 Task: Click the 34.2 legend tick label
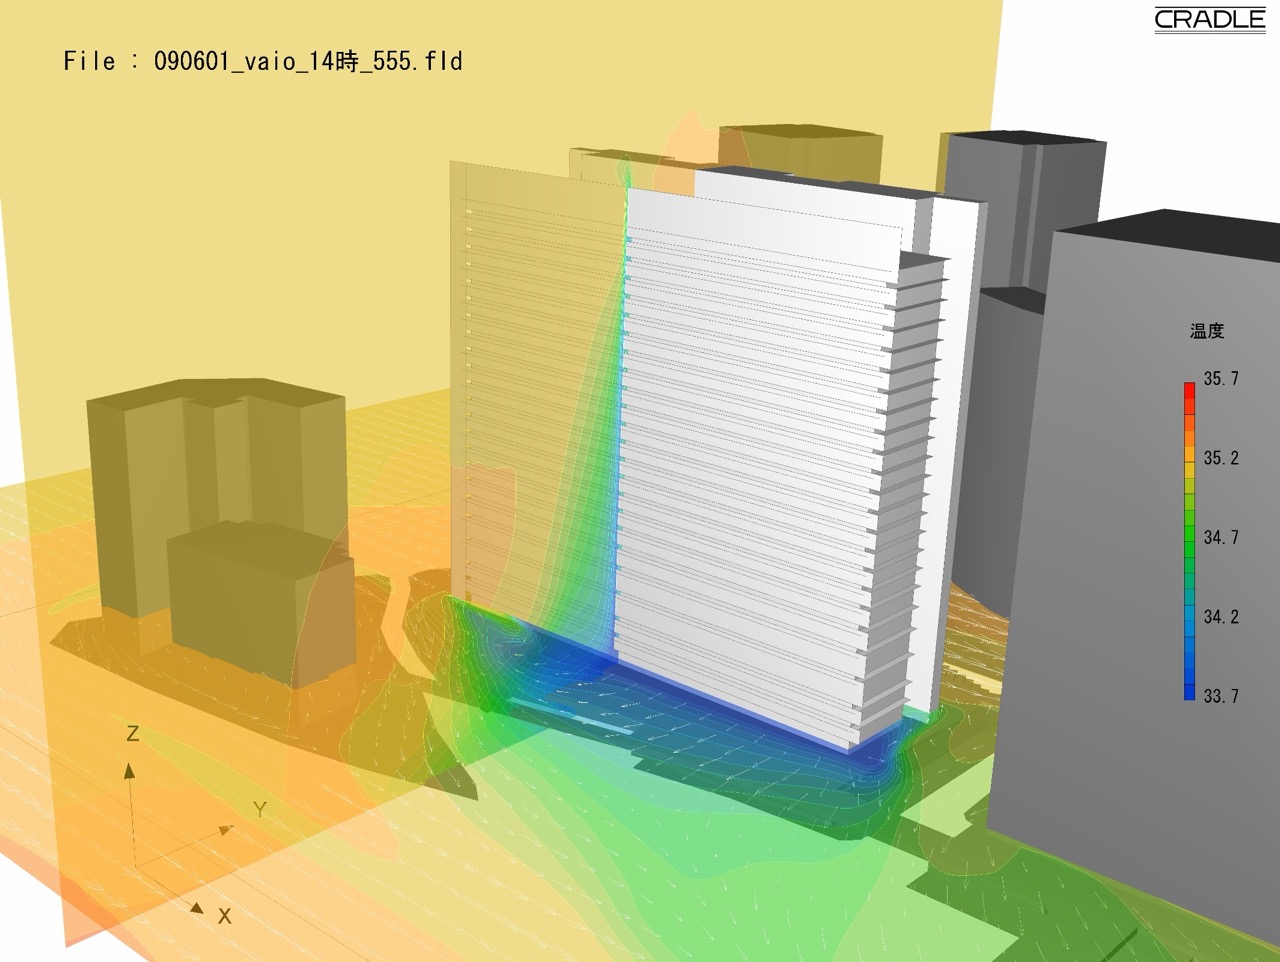tap(1220, 617)
